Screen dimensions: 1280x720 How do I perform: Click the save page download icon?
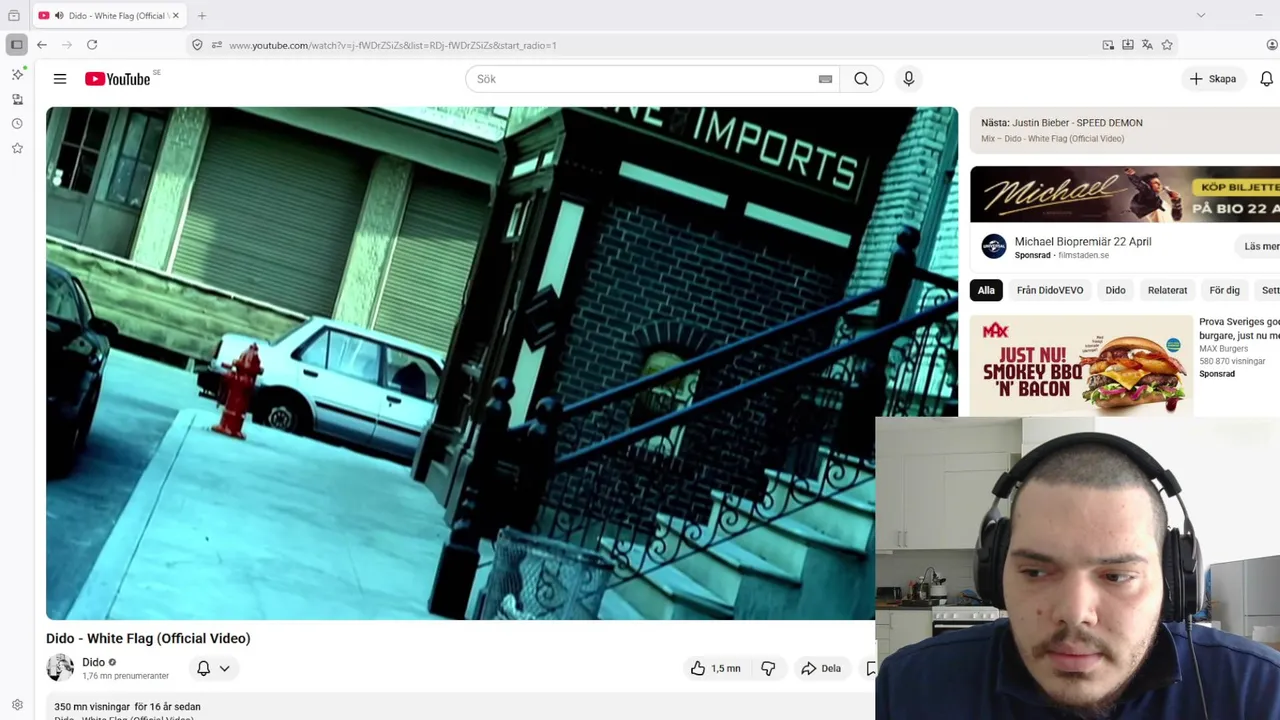point(1128,45)
